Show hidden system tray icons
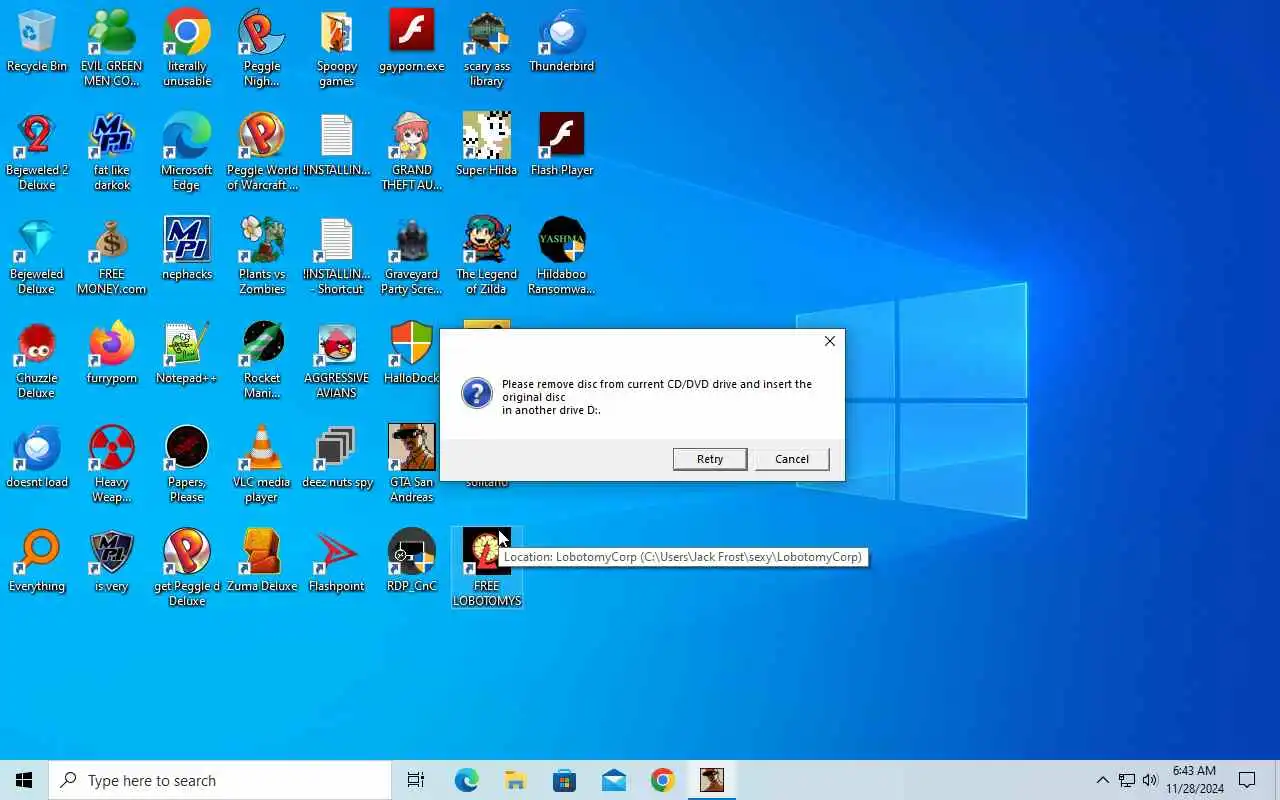Screen dimensions: 1280x800 click(1102, 780)
